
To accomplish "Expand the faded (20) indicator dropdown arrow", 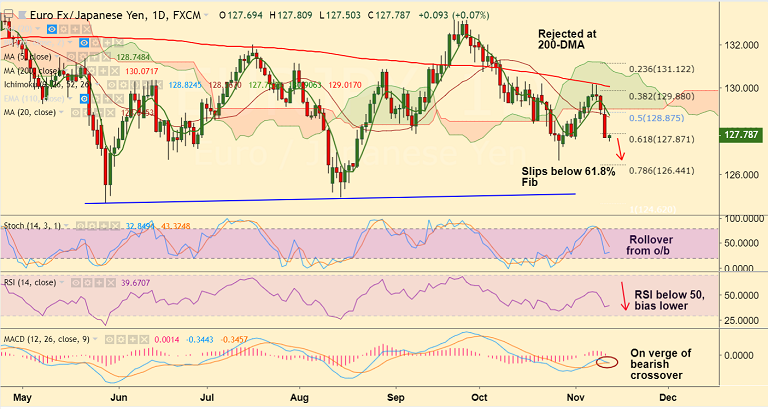I will click(38, 28).
